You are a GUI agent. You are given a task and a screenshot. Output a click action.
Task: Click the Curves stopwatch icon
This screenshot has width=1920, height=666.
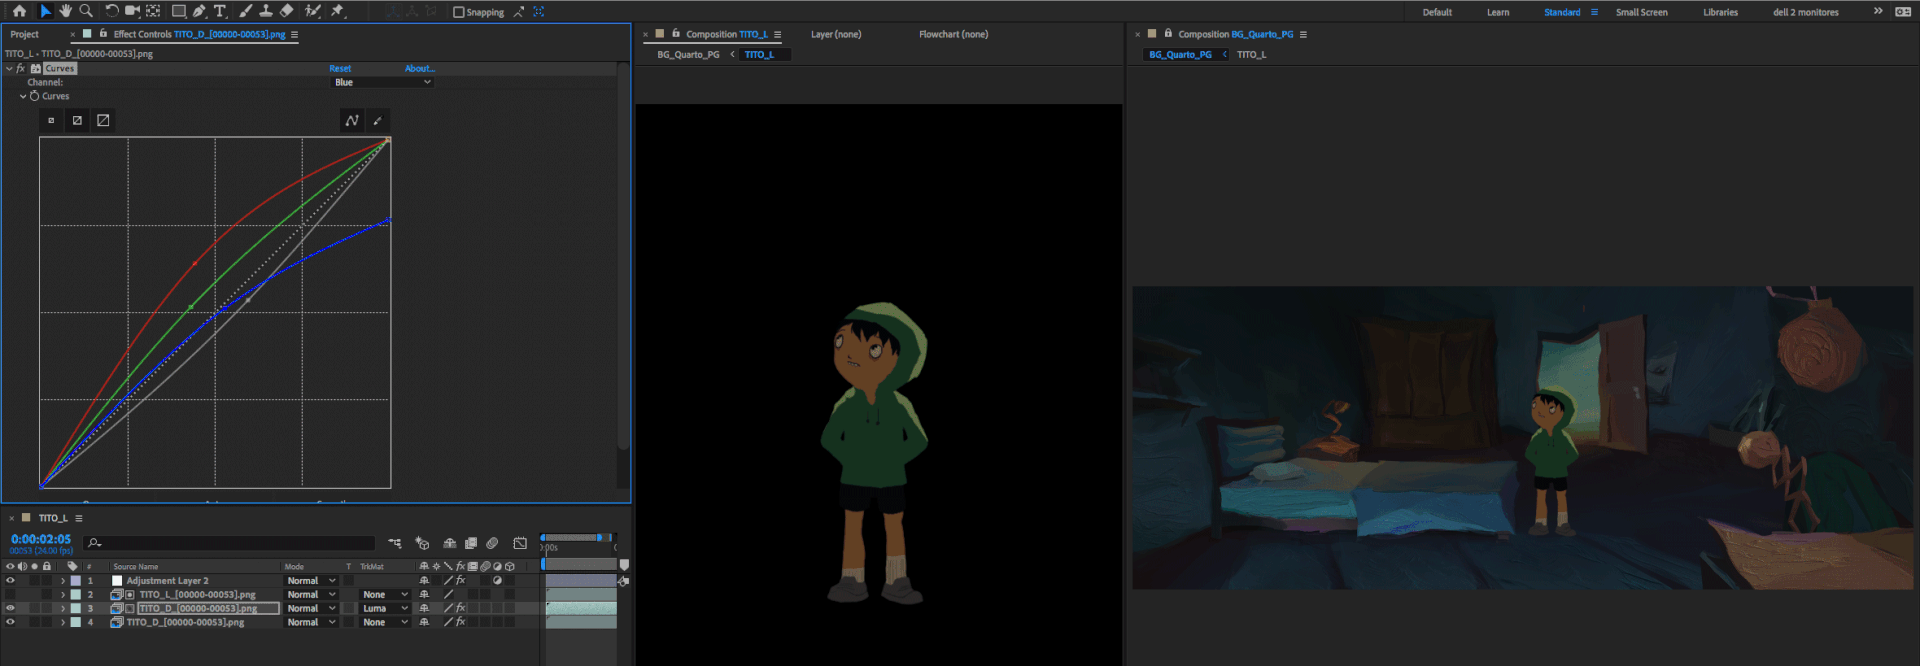point(34,96)
